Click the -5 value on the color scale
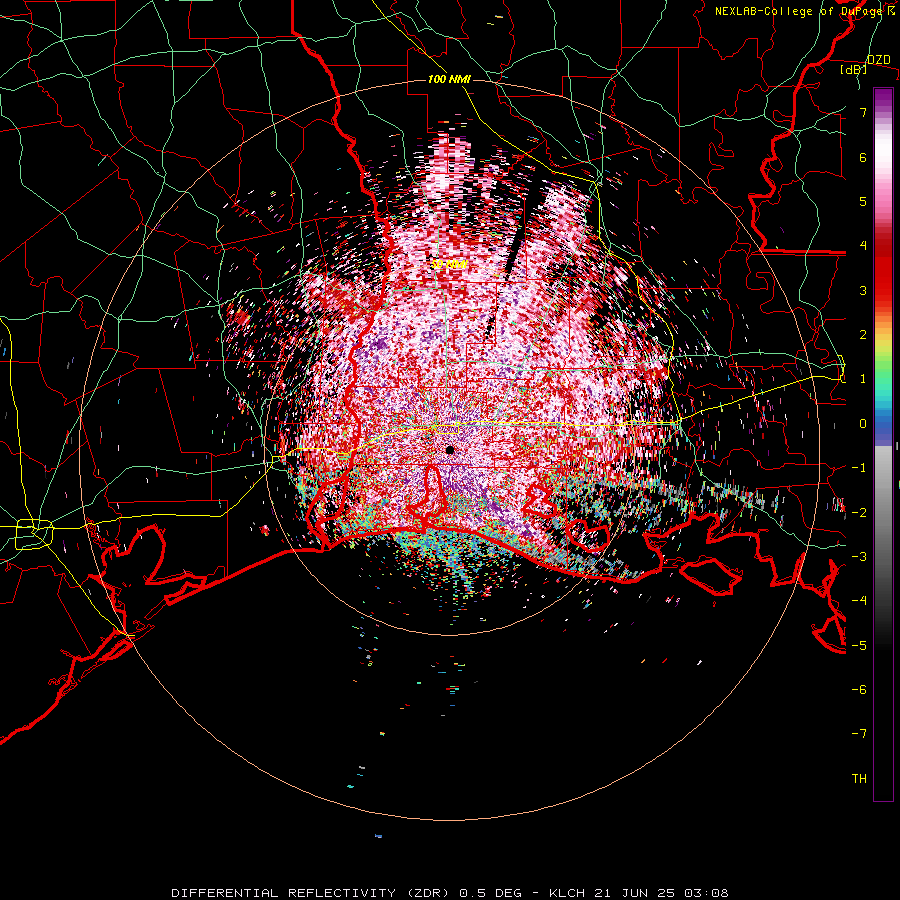 tap(859, 645)
